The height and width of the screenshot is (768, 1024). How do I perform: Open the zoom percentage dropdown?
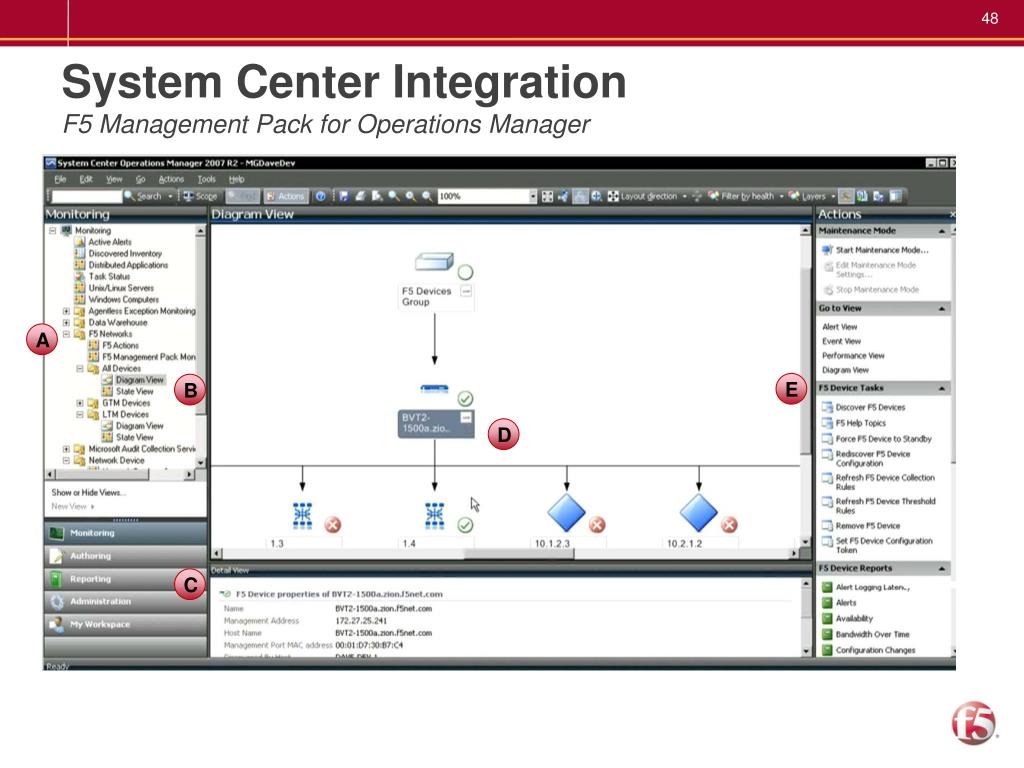tap(533, 196)
